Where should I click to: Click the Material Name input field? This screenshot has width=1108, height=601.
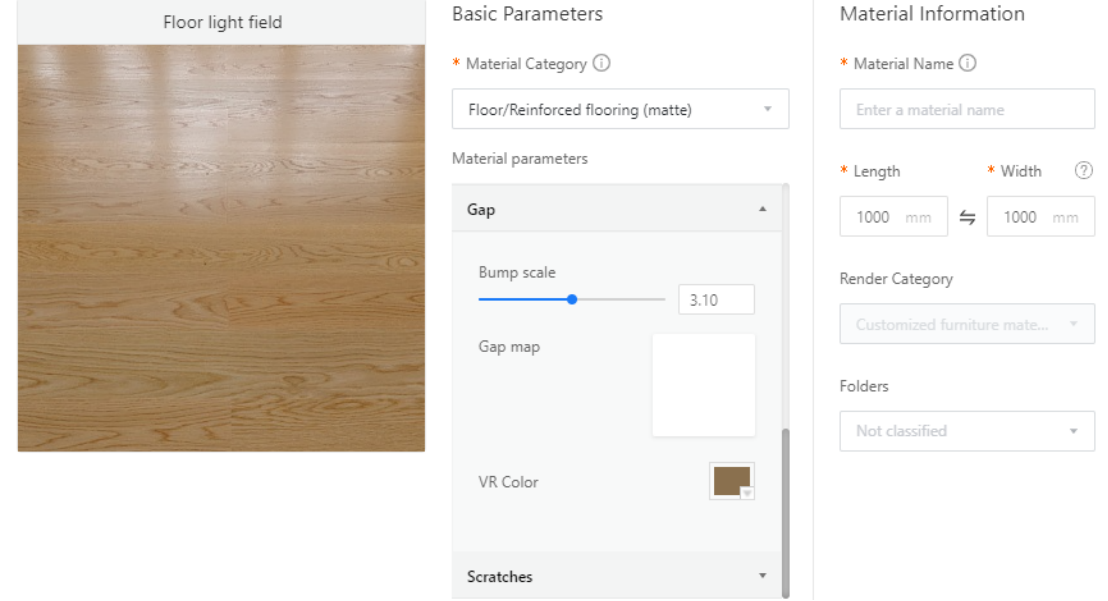pyautogui.click(x=966, y=110)
